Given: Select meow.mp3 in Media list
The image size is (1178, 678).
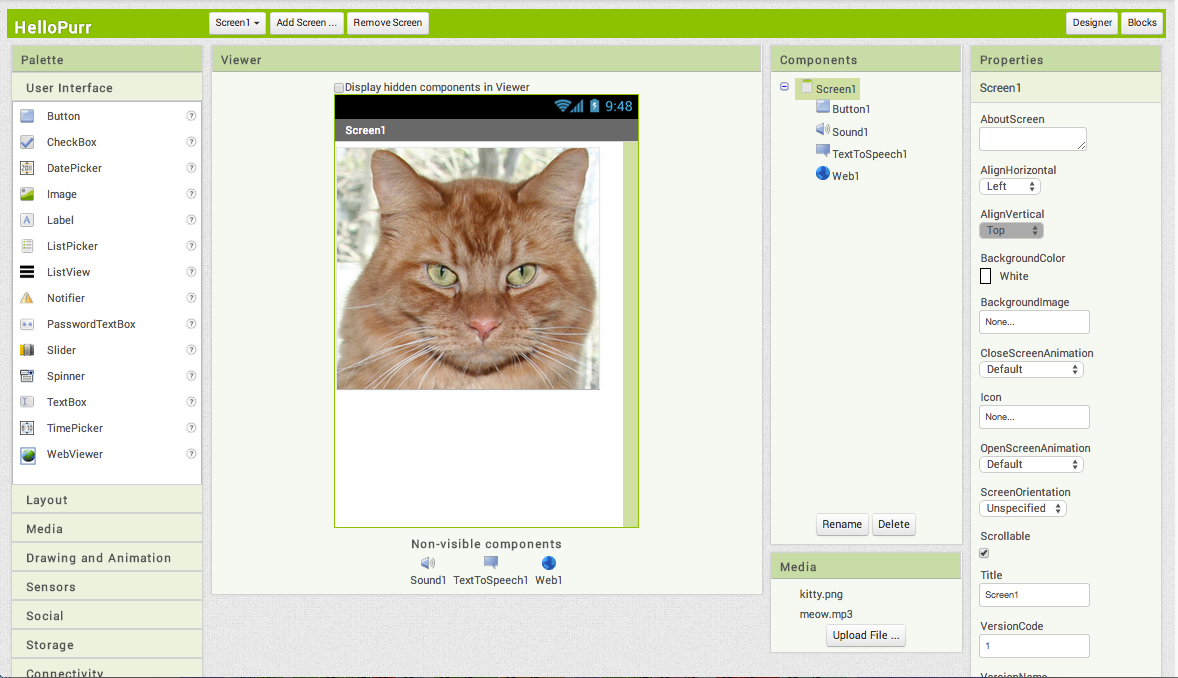Looking at the screenshot, I should coord(826,614).
